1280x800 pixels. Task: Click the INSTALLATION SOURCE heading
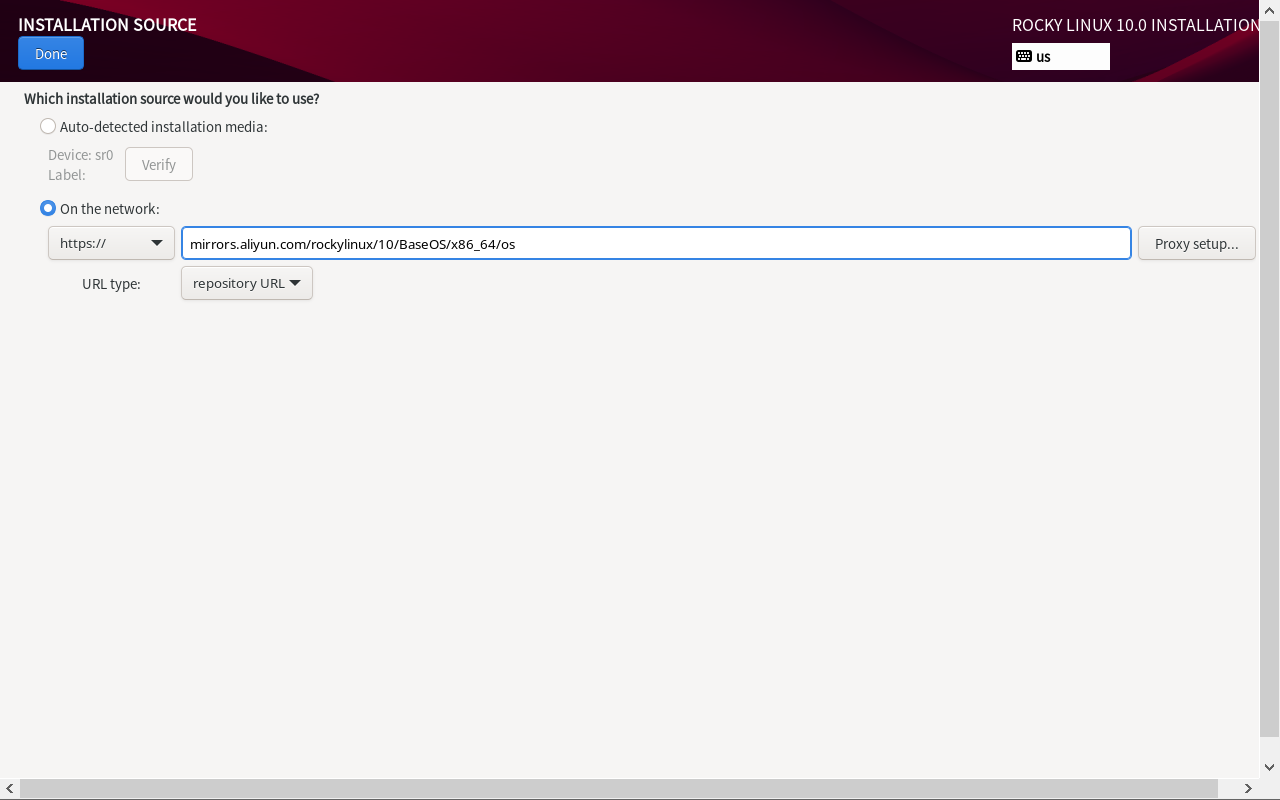pyautogui.click(x=107, y=25)
